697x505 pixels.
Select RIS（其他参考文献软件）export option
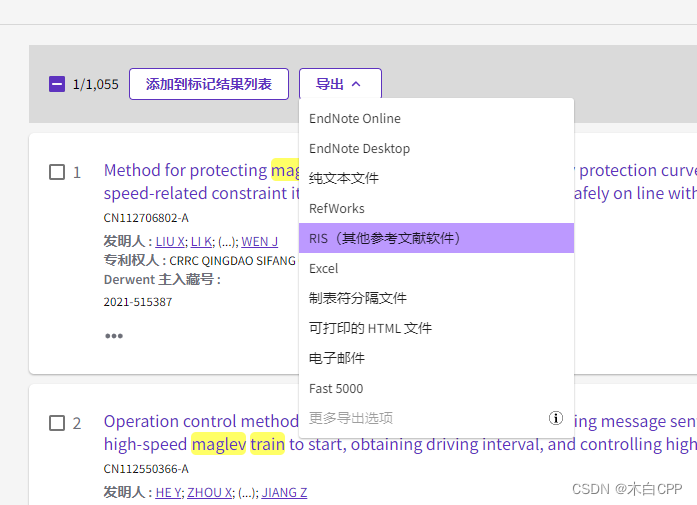pos(436,238)
